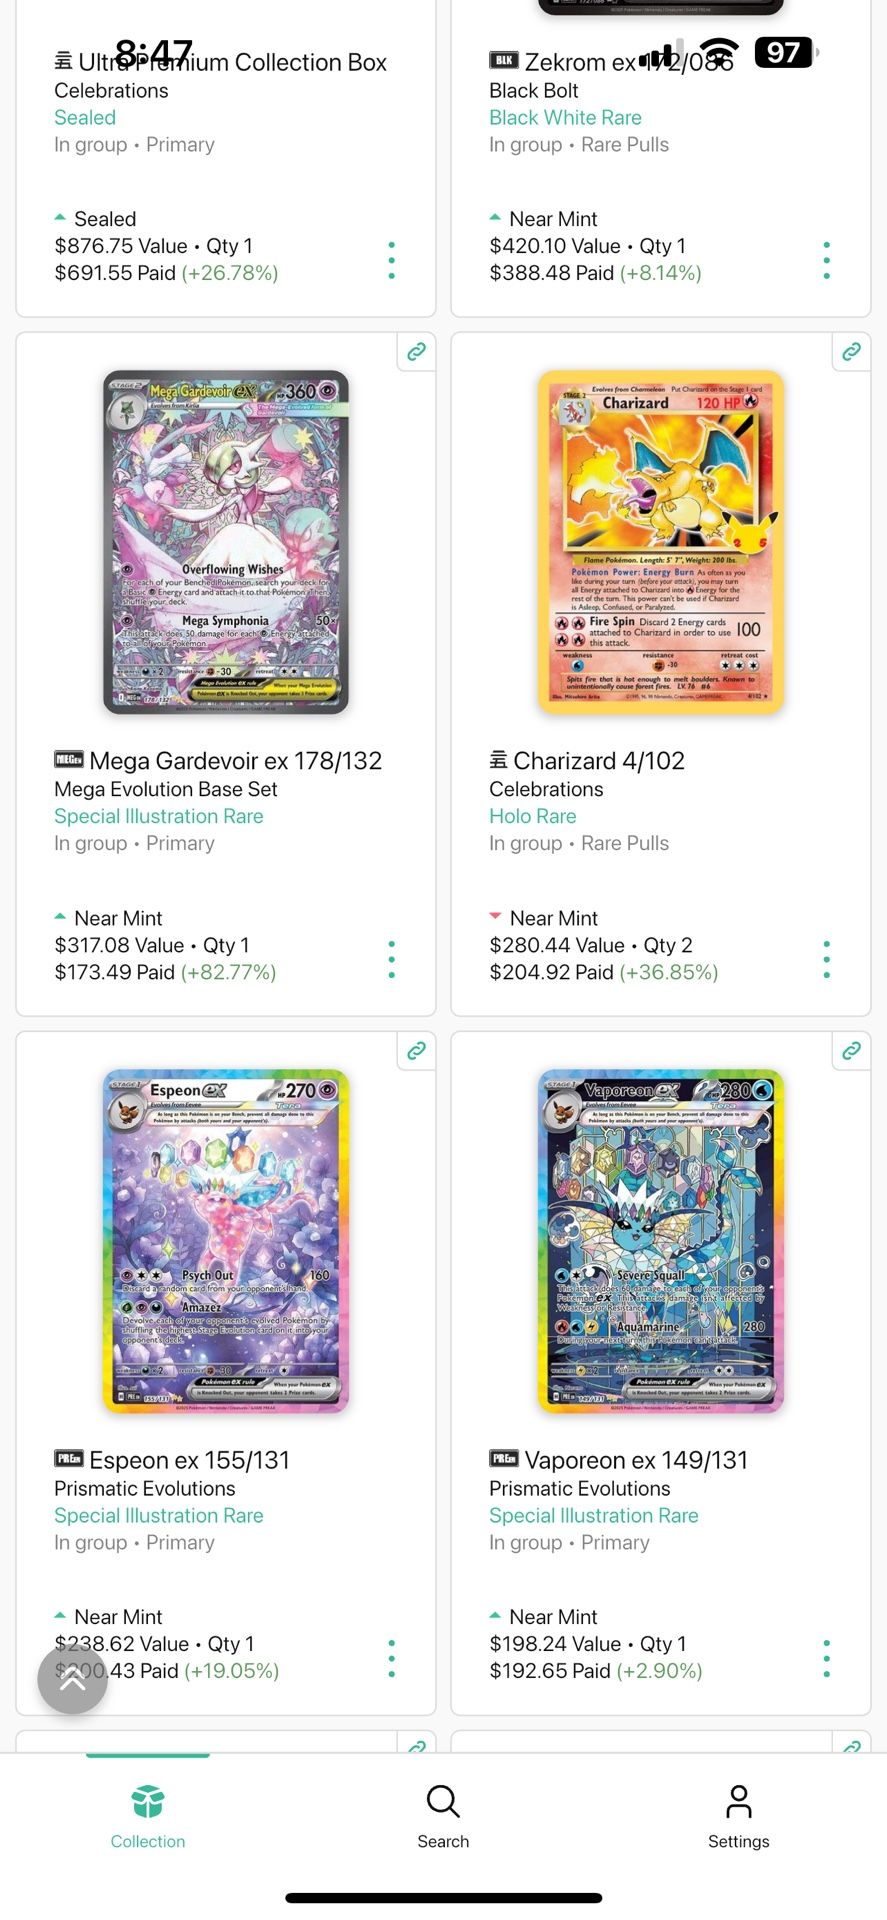Tap the scroll-to-top arrow button
The width and height of the screenshot is (887, 1920).
click(x=72, y=1679)
